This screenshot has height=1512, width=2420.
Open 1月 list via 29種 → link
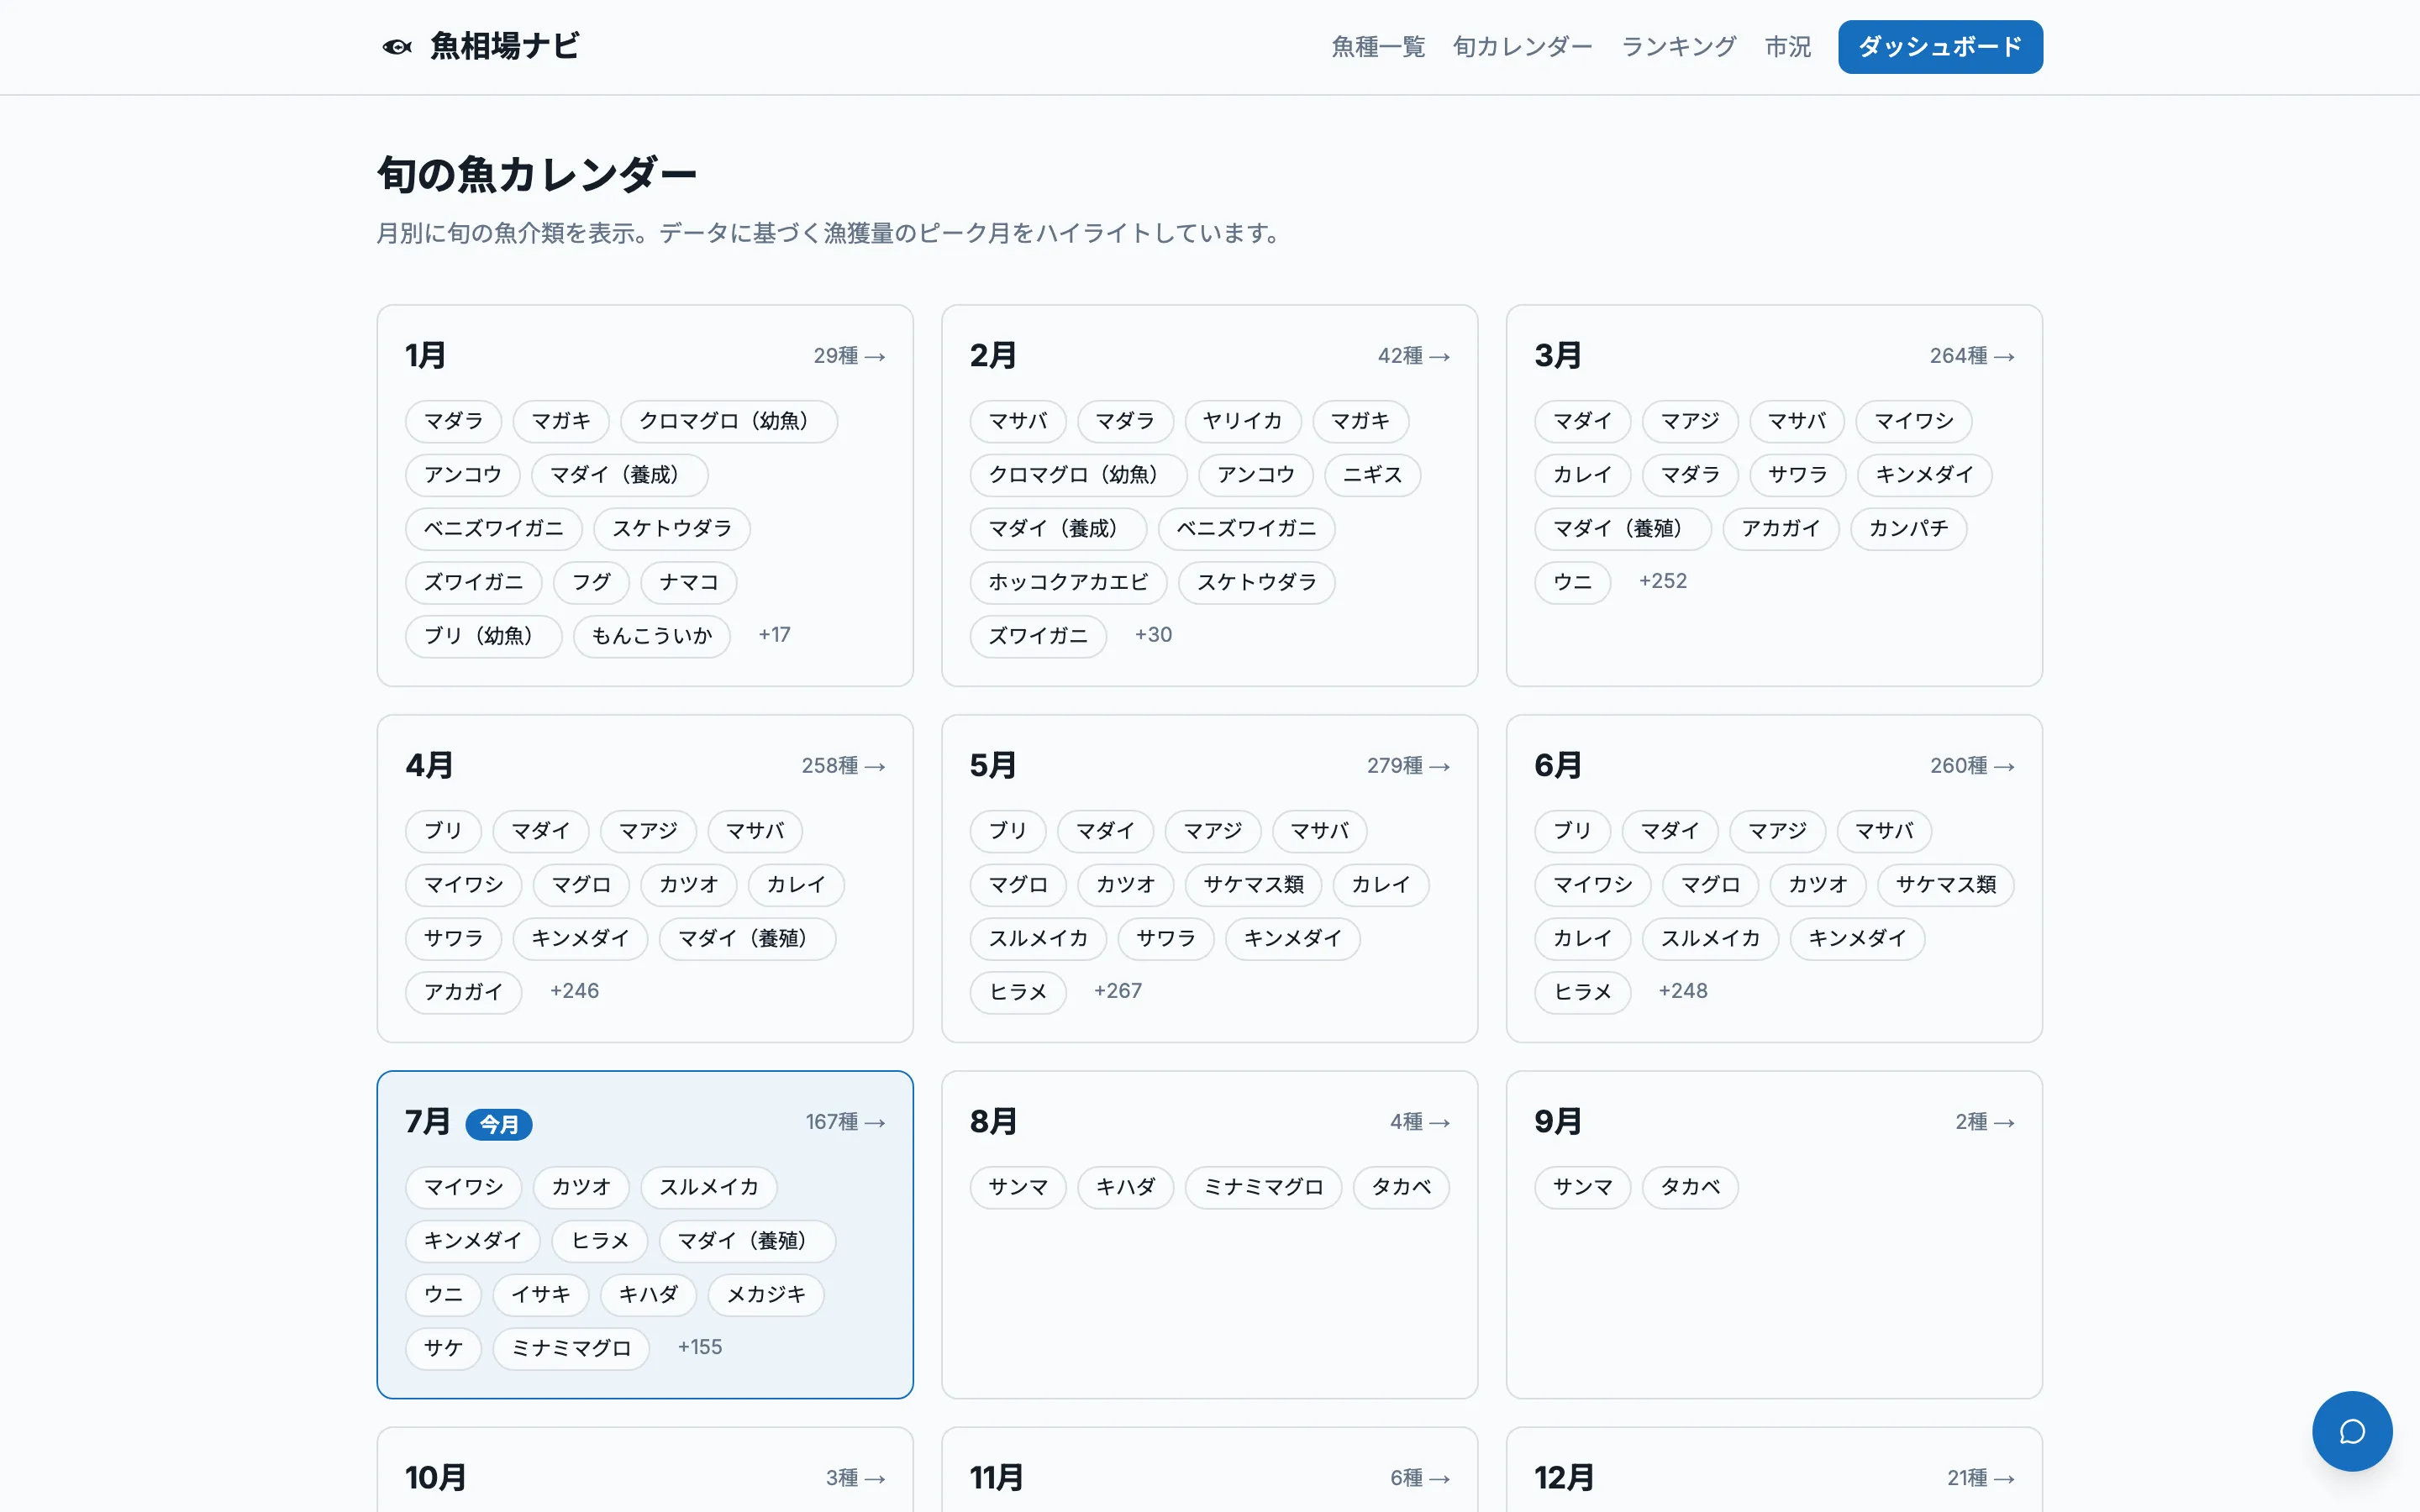pyautogui.click(x=849, y=356)
